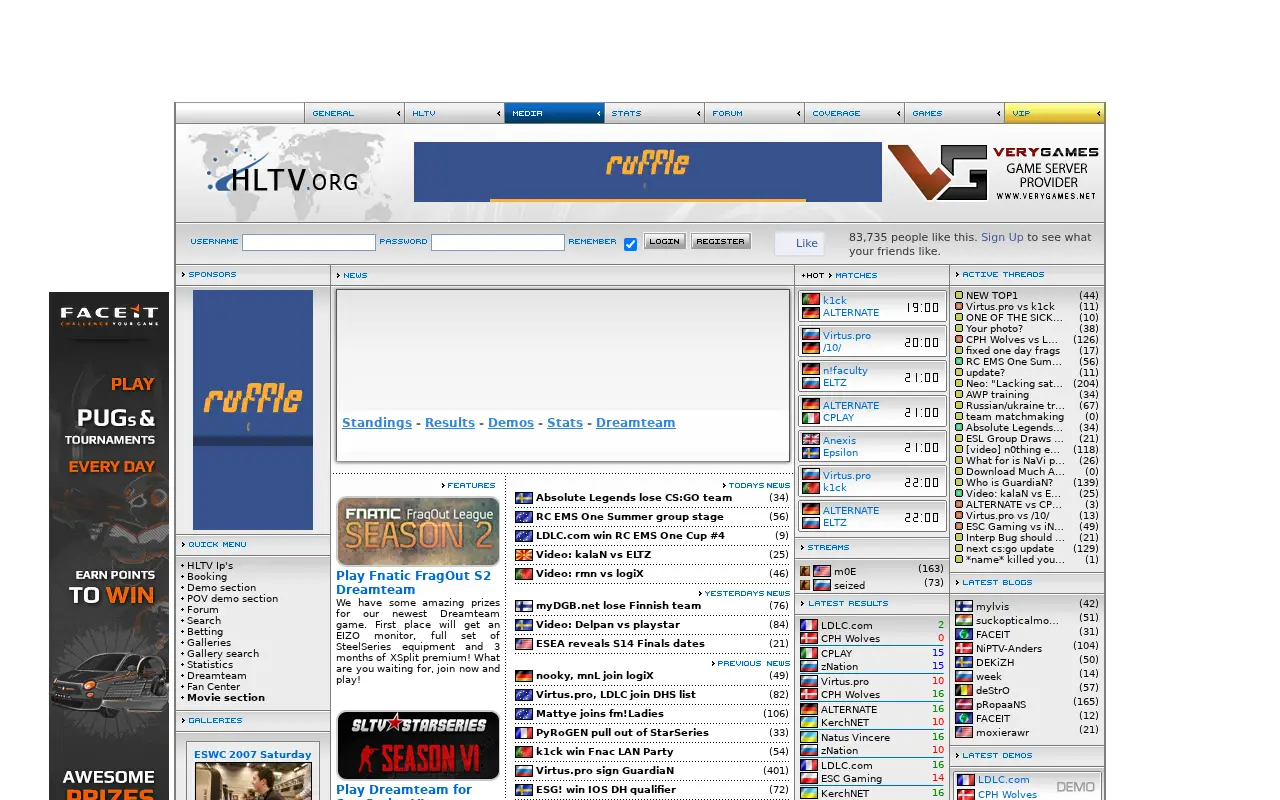
Task: Click the flag icon beside the mylvis blog
Action: [x=964, y=606]
